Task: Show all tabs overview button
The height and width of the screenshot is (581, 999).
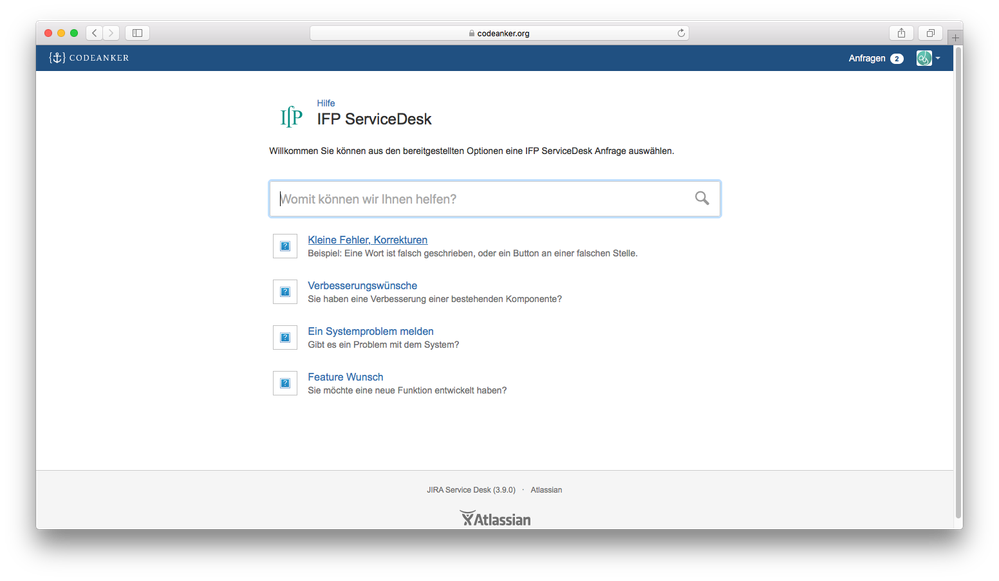Action: tap(930, 33)
